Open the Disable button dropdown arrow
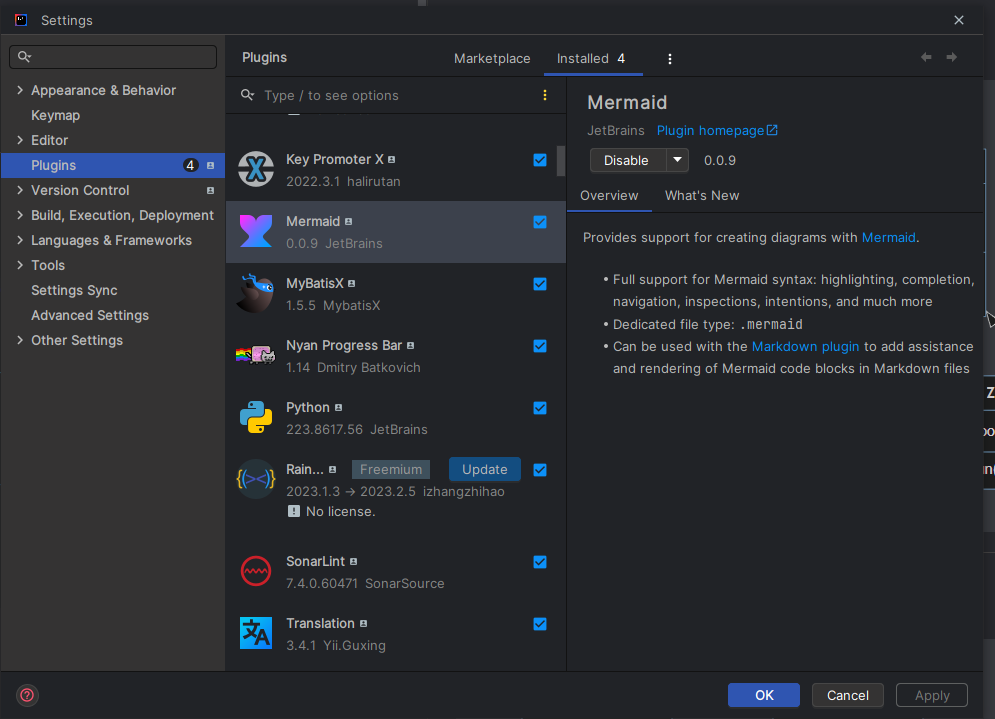Image resolution: width=995 pixels, height=719 pixels. (678, 160)
